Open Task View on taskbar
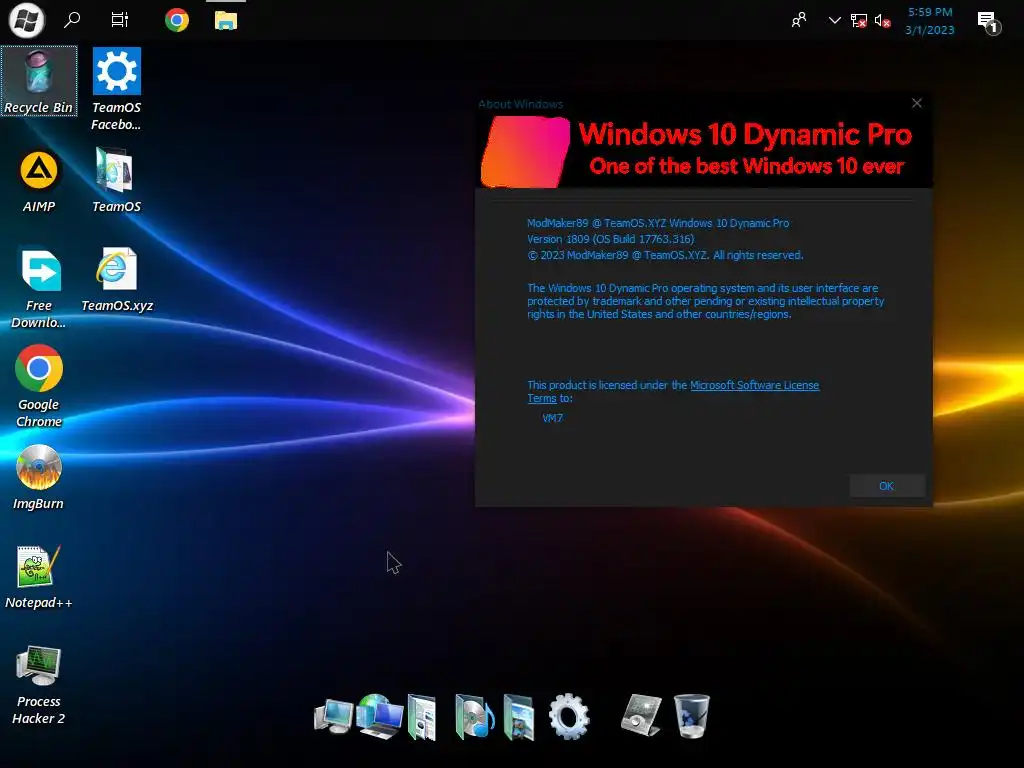The height and width of the screenshot is (768, 1024). 120,20
